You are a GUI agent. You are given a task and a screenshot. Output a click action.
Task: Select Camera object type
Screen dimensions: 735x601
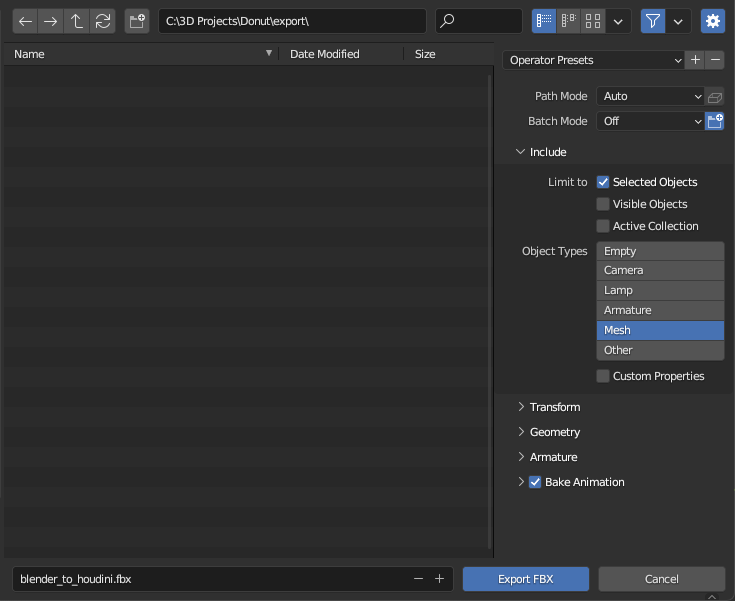(x=660, y=270)
